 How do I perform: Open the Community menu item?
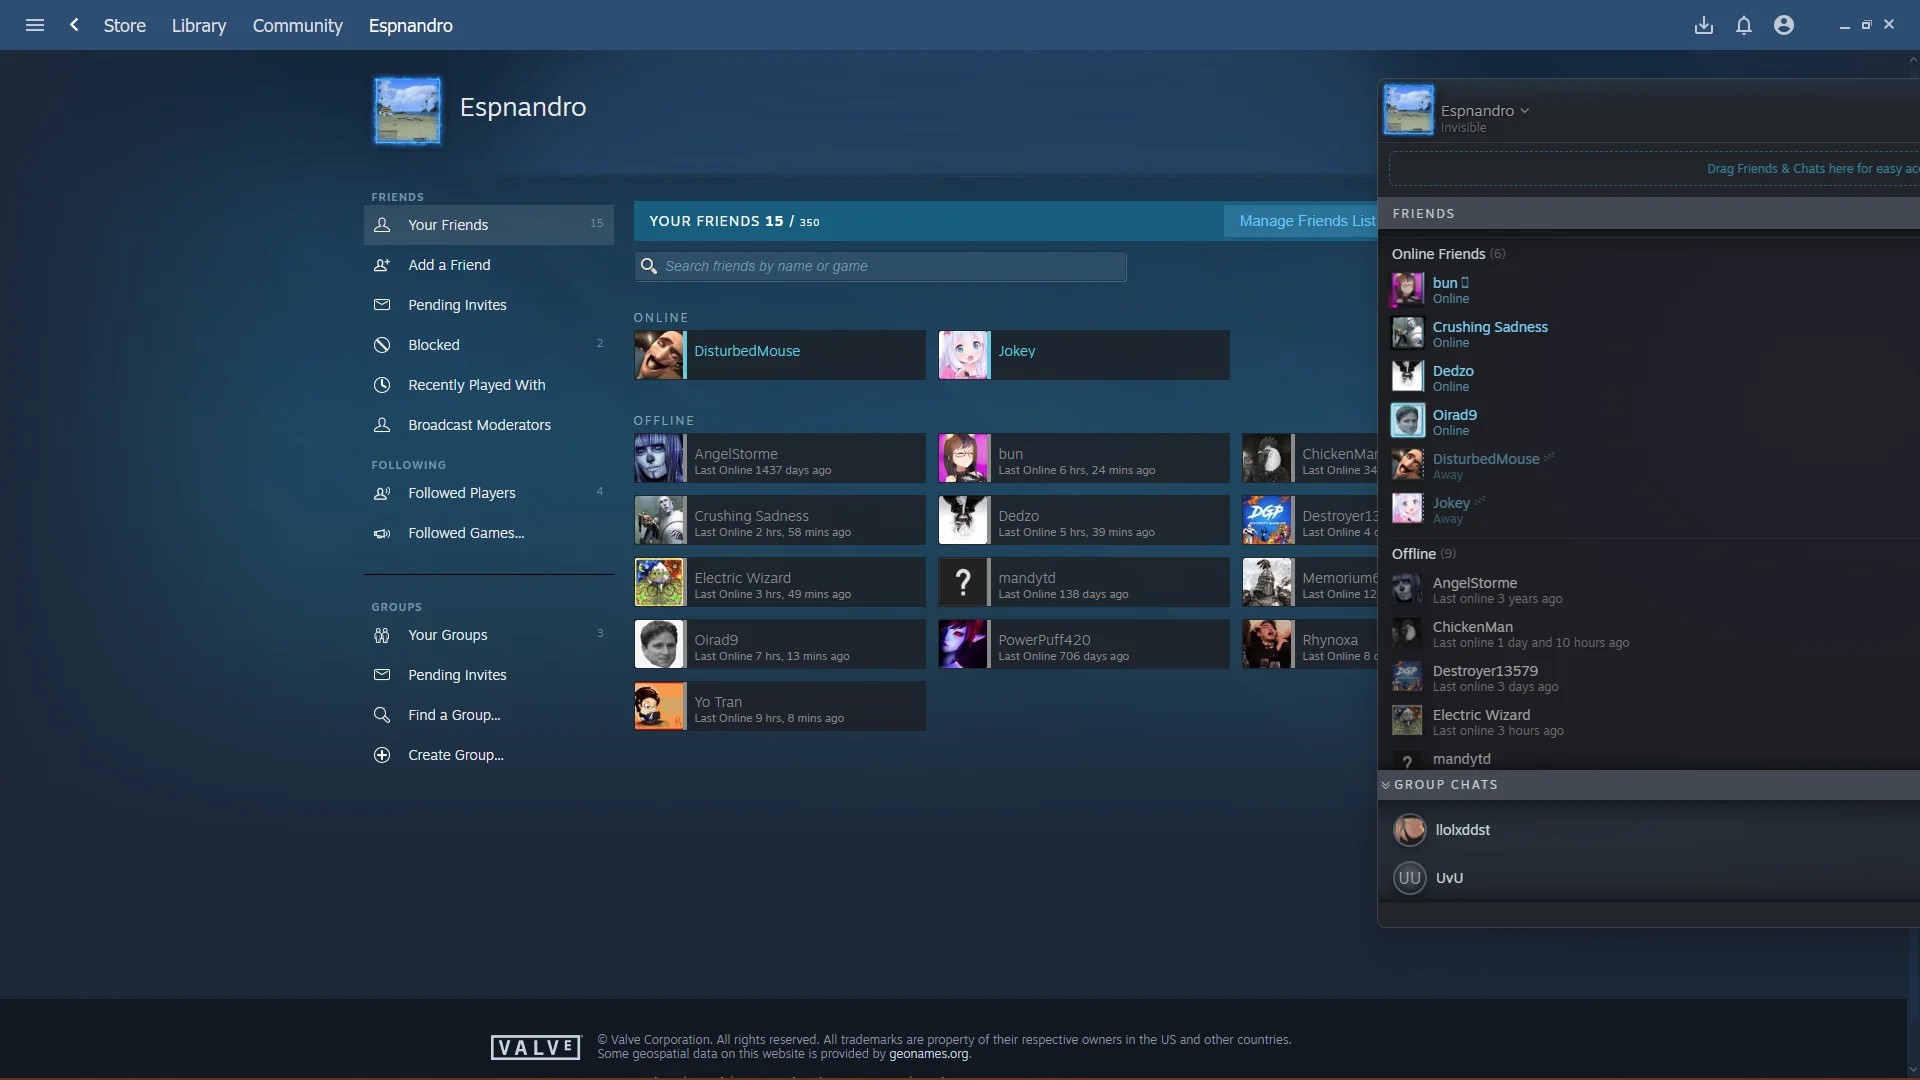pyautogui.click(x=297, y=25)
